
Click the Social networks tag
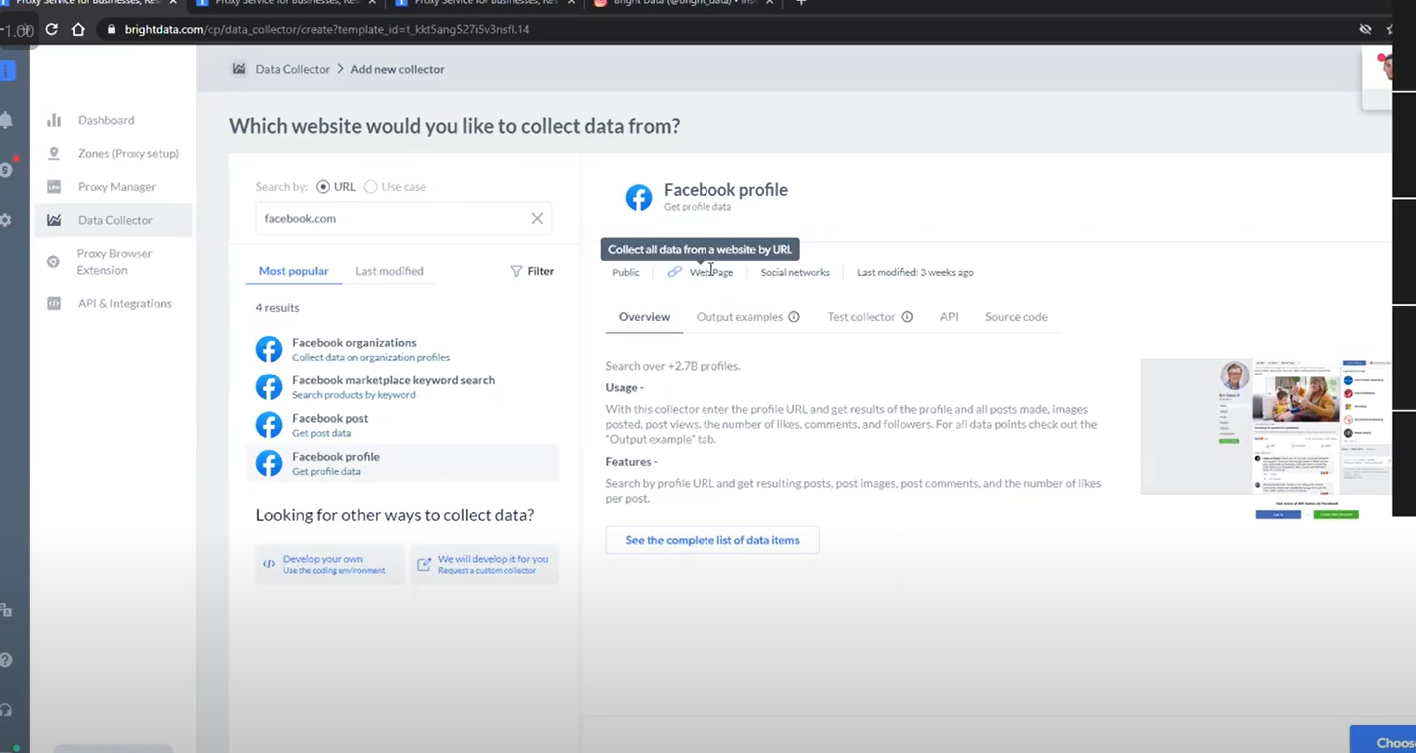coord(795,272)
